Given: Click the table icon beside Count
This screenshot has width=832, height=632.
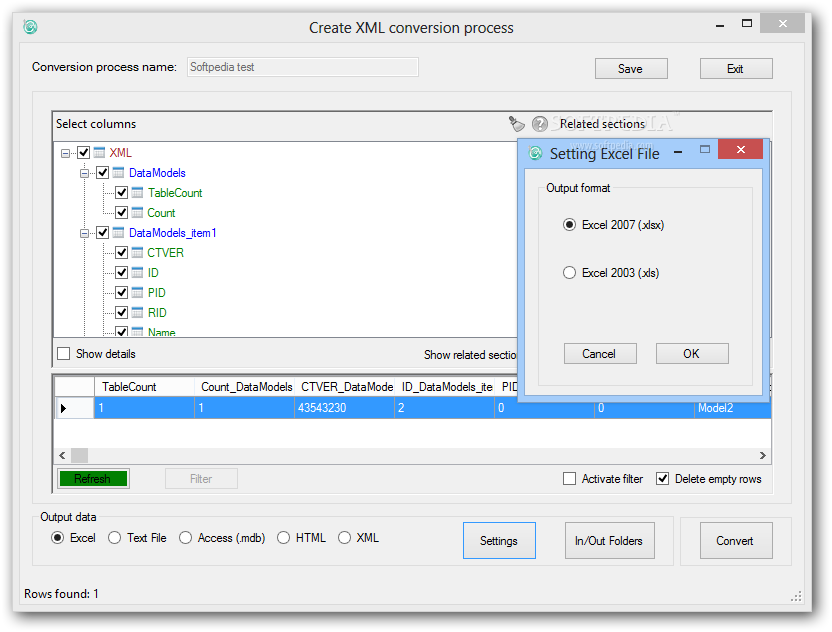Looking at the screenshot, I should click(137, 213).
